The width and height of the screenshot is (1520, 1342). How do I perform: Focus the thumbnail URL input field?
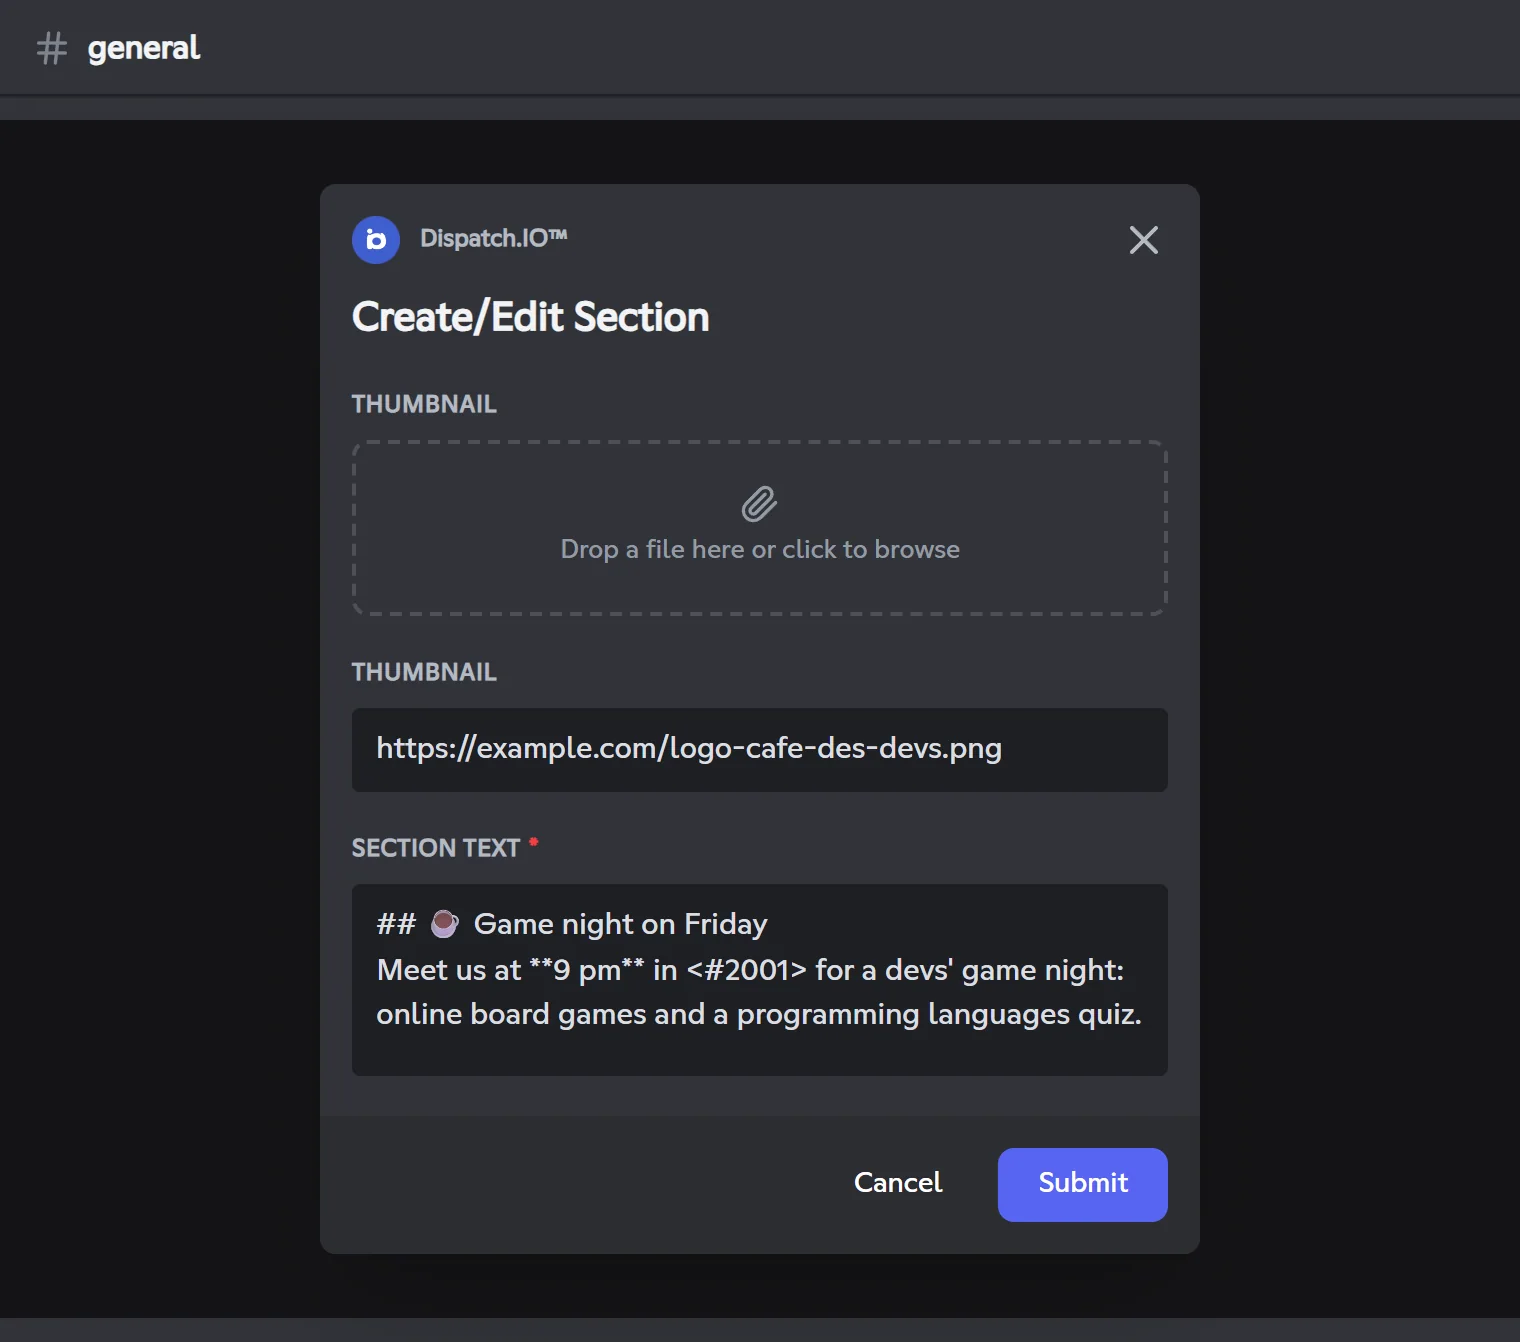point(760,750)
